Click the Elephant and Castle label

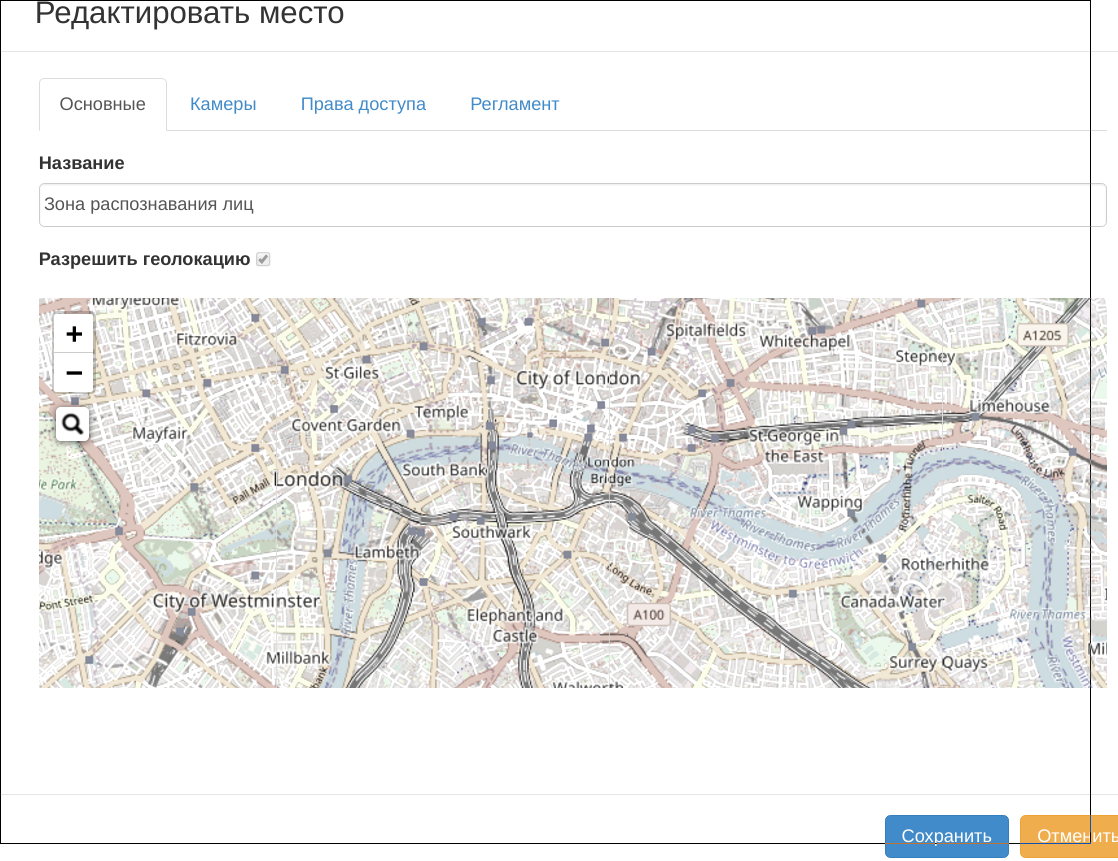[515, 625]
